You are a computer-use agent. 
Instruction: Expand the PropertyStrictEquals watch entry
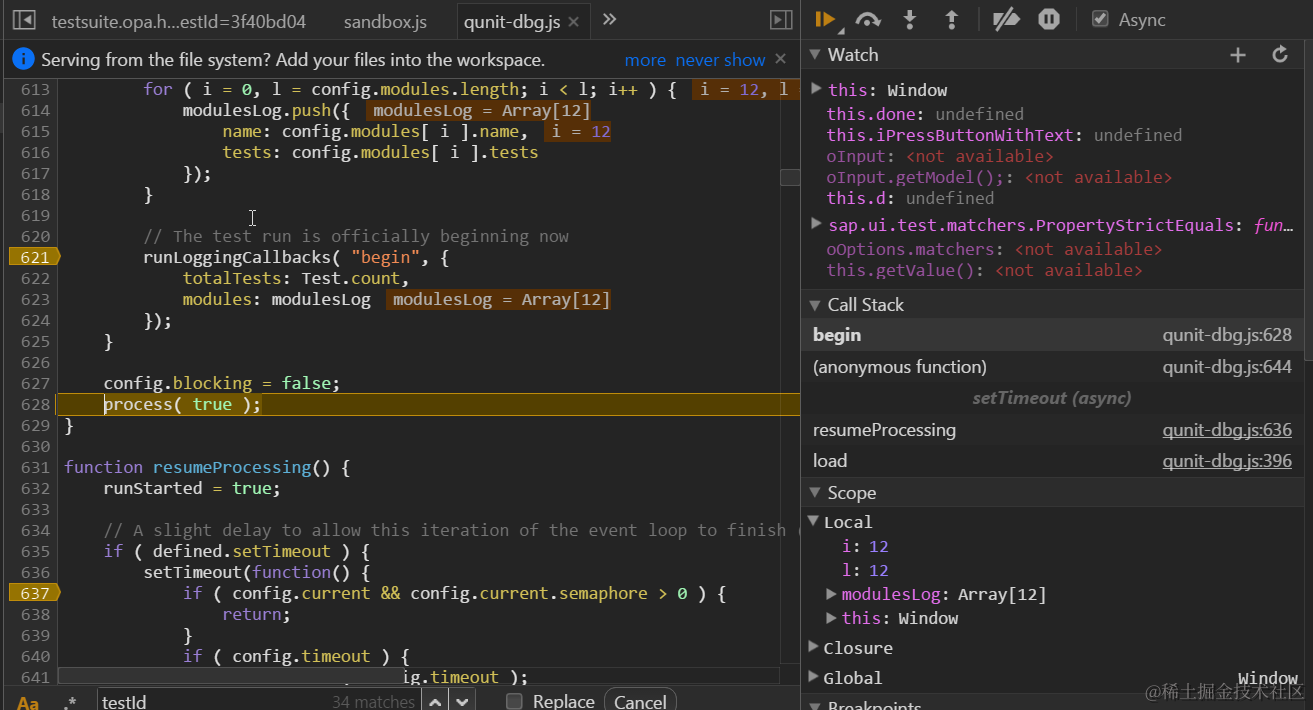coord(816,224)
